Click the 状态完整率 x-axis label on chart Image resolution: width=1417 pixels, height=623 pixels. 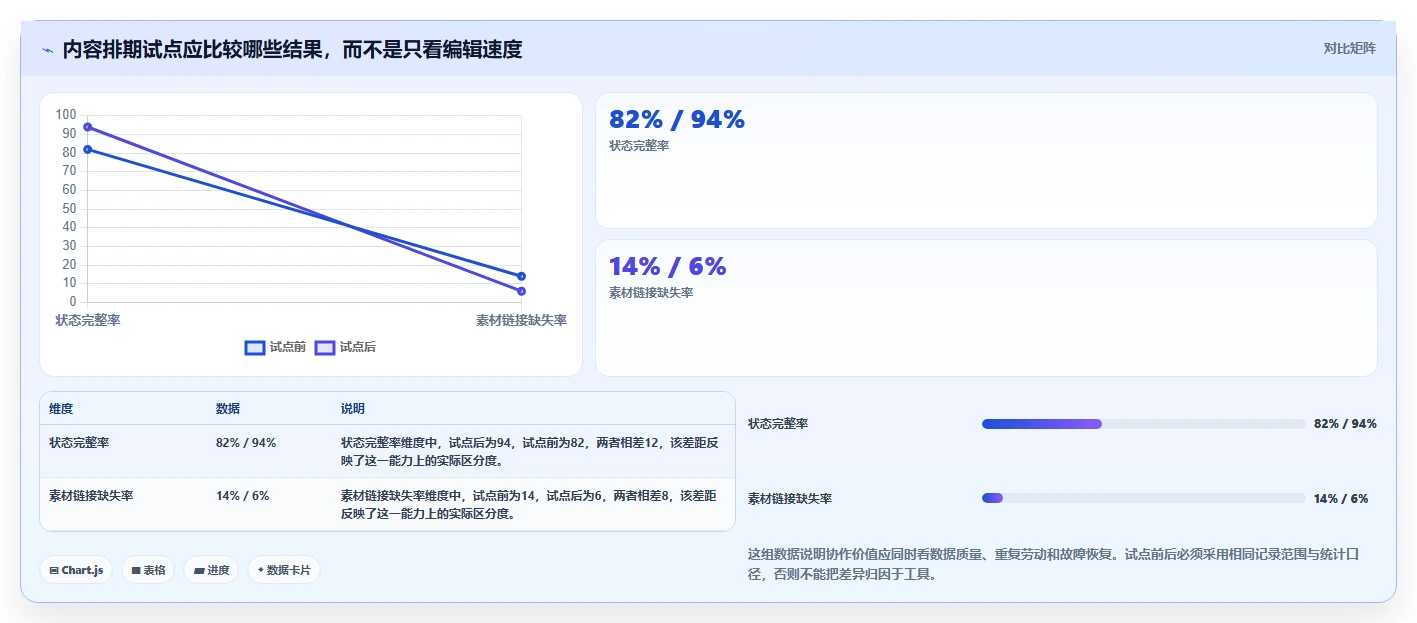[x=88, y=321]
